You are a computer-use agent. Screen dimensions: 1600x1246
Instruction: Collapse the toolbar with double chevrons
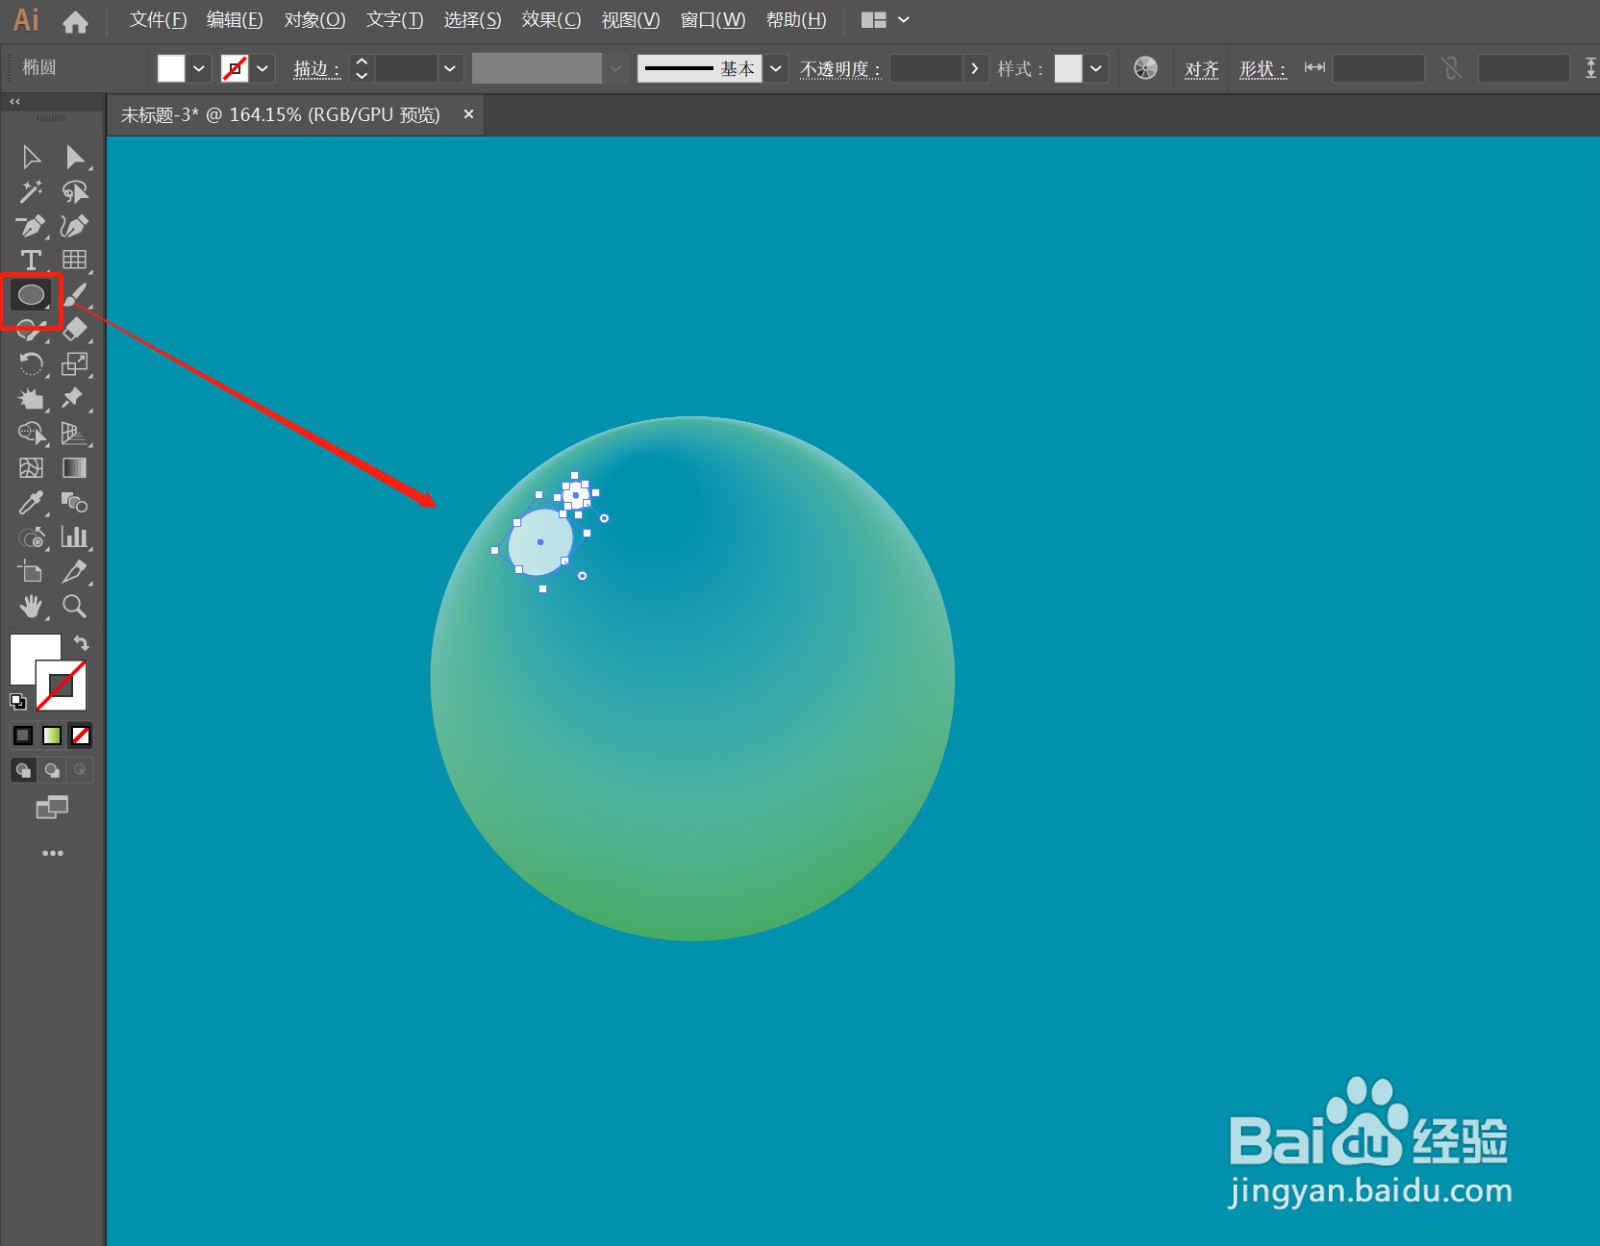click(15, 102)
